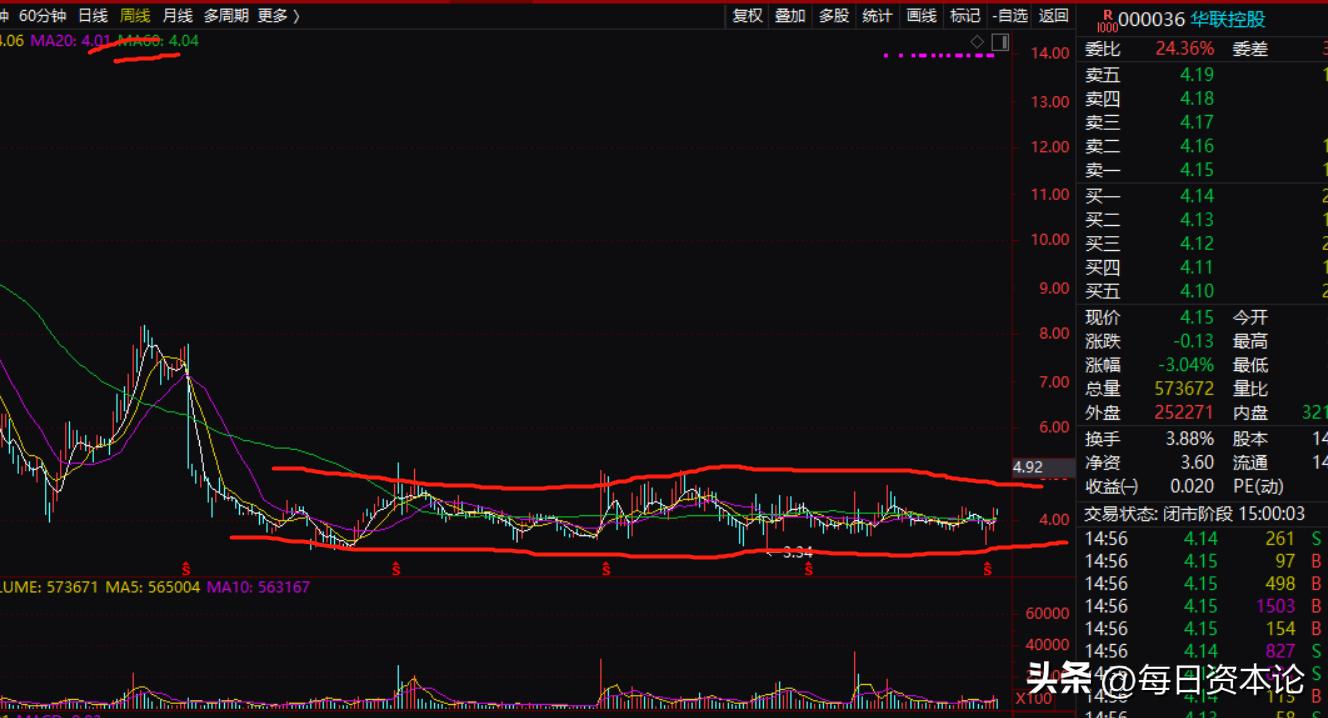1328x718 pixels.
Task: Open the 多股 multi-stock view
Action: coord(834,15)
